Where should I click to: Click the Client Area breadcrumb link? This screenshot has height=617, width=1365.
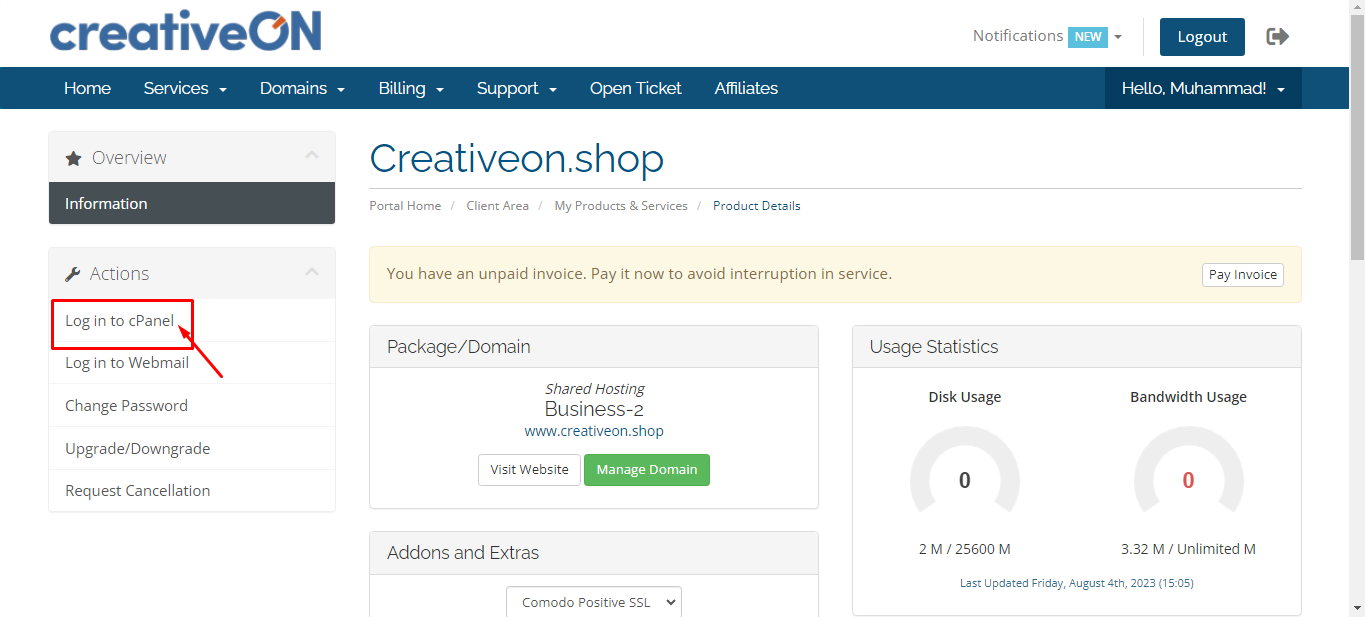(497, 206)
